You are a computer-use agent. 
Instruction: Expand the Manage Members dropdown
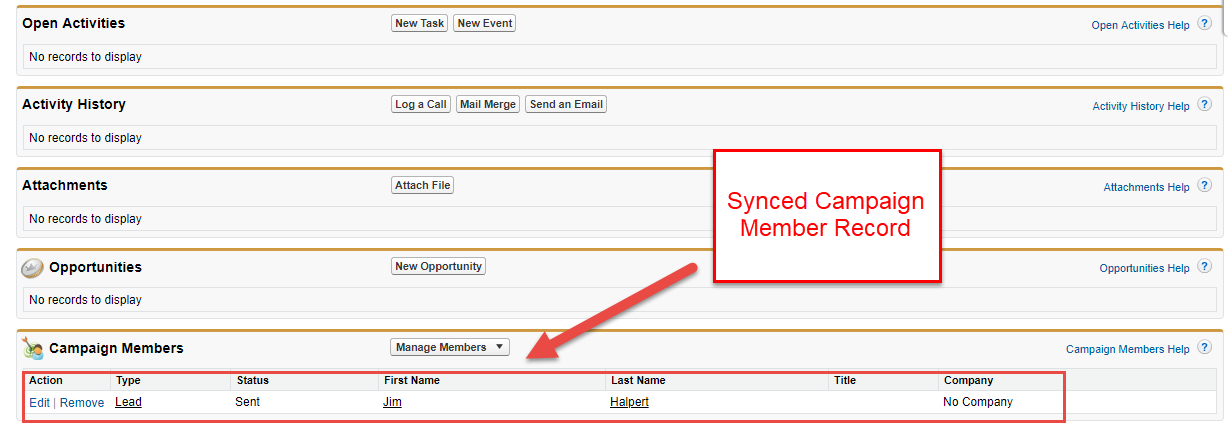[x=450, y=347]
